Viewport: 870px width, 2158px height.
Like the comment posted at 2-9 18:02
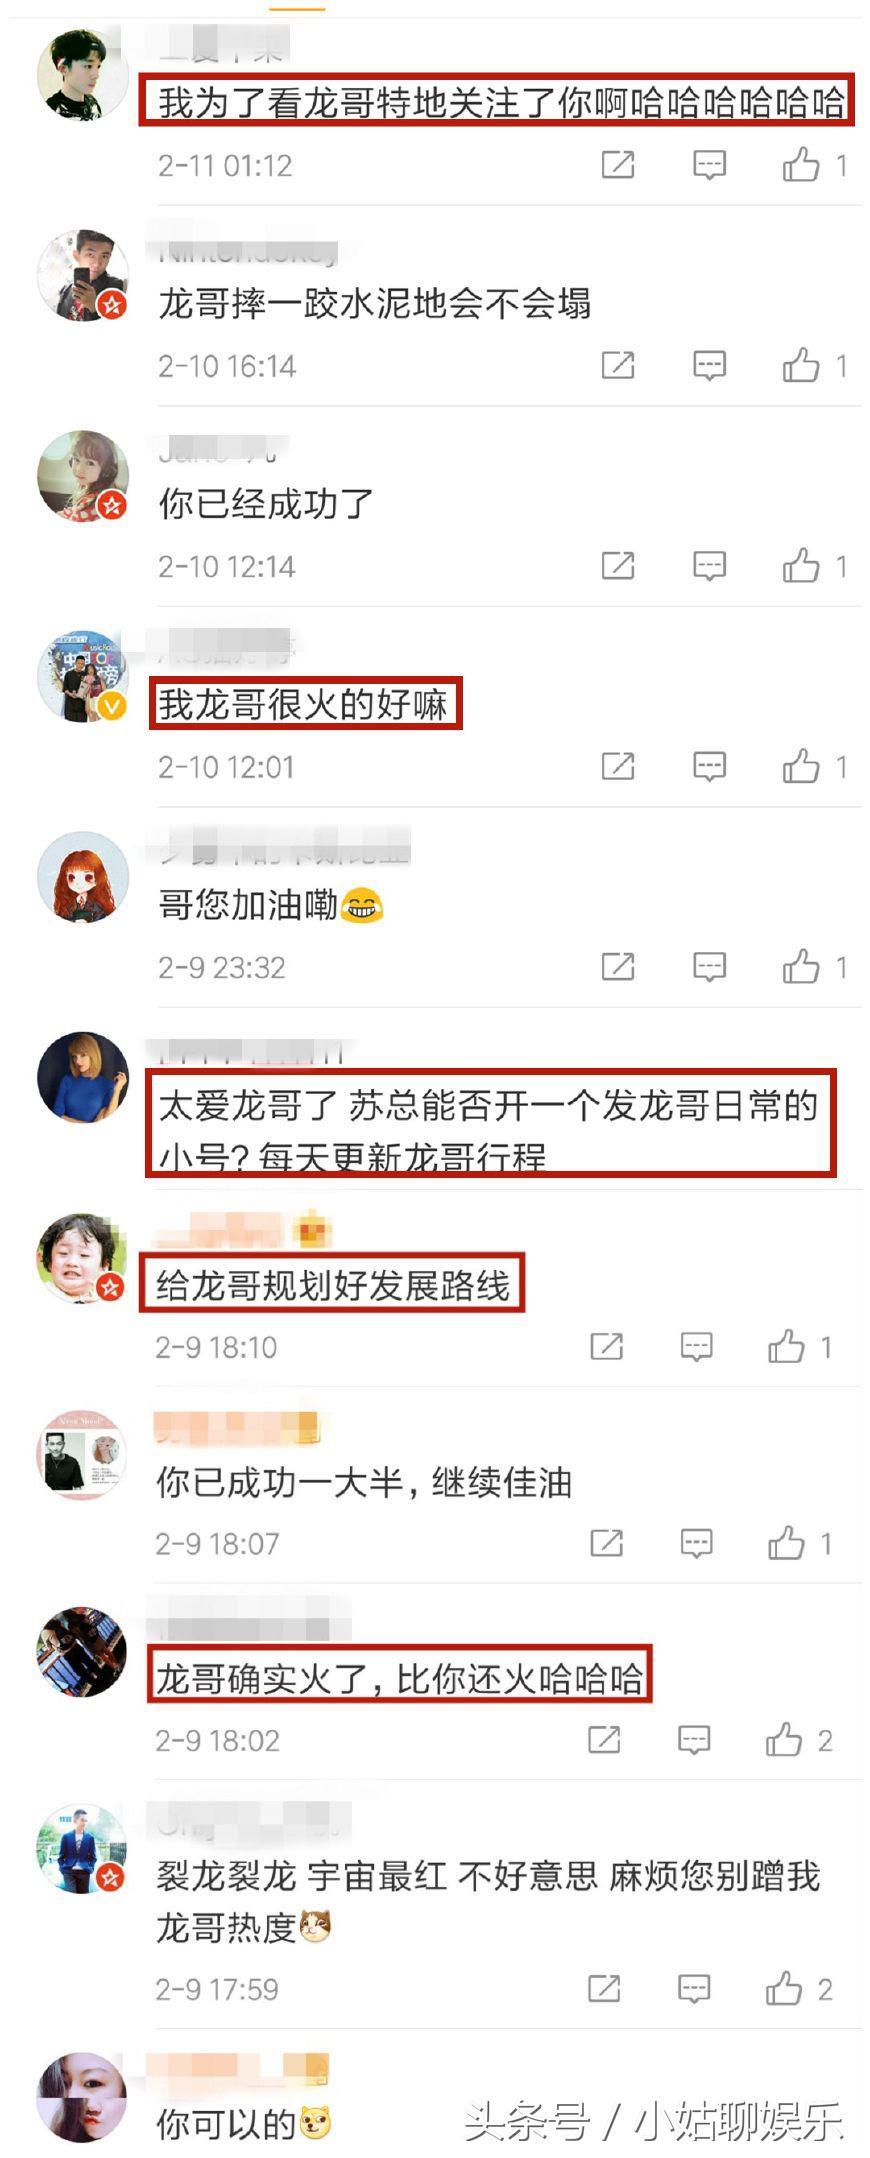pyautogui.click(x=798, y=1740)
